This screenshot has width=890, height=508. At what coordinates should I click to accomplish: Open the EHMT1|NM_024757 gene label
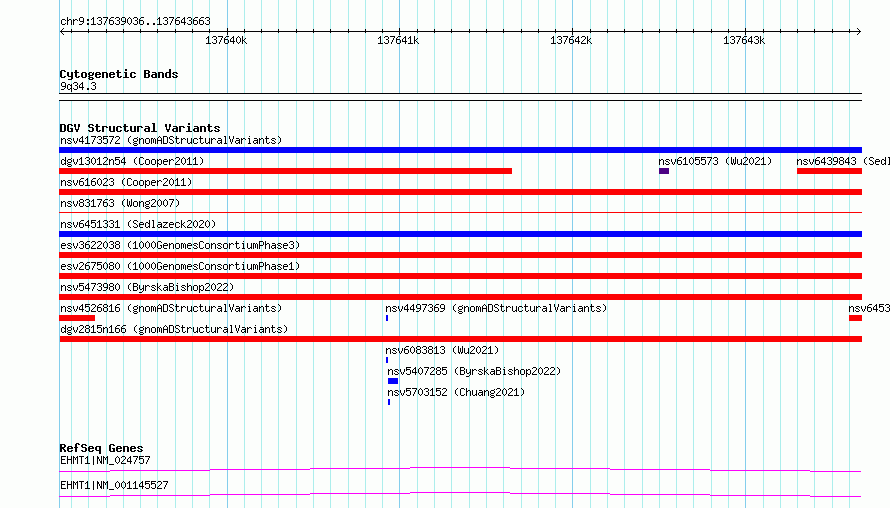point(105,460)
